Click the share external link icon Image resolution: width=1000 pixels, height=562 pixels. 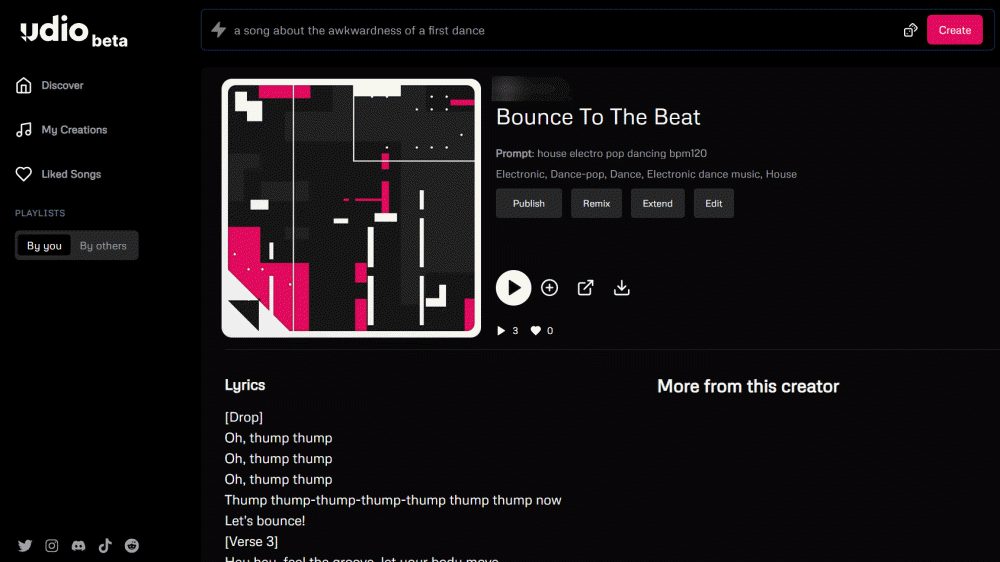pyautogui.click(x=586, y=288)
